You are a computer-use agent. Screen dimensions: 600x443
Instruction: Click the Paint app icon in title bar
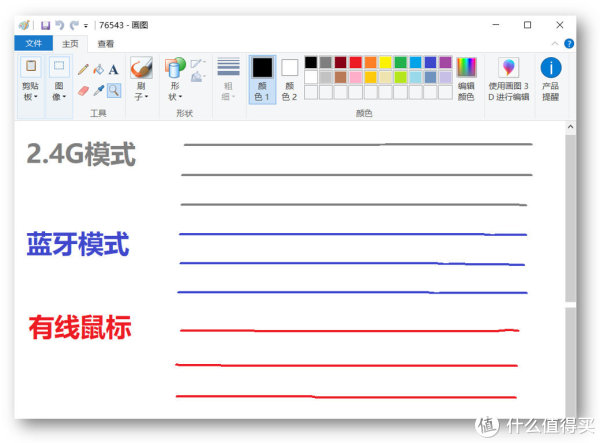click(x=24, y=25)
